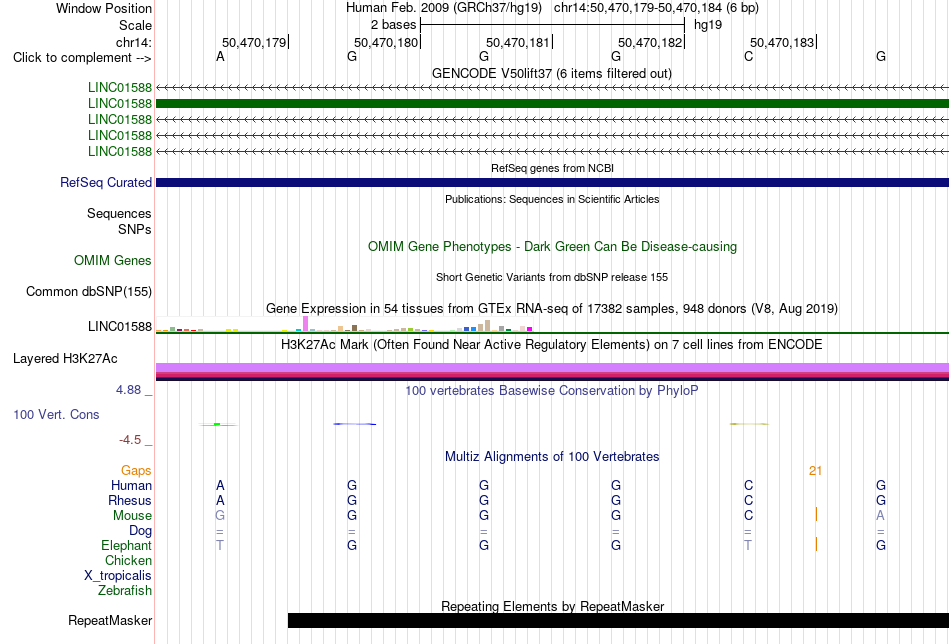
Task: Click the dark blue RefSeq Curated bar
Action: pos(552,182)
